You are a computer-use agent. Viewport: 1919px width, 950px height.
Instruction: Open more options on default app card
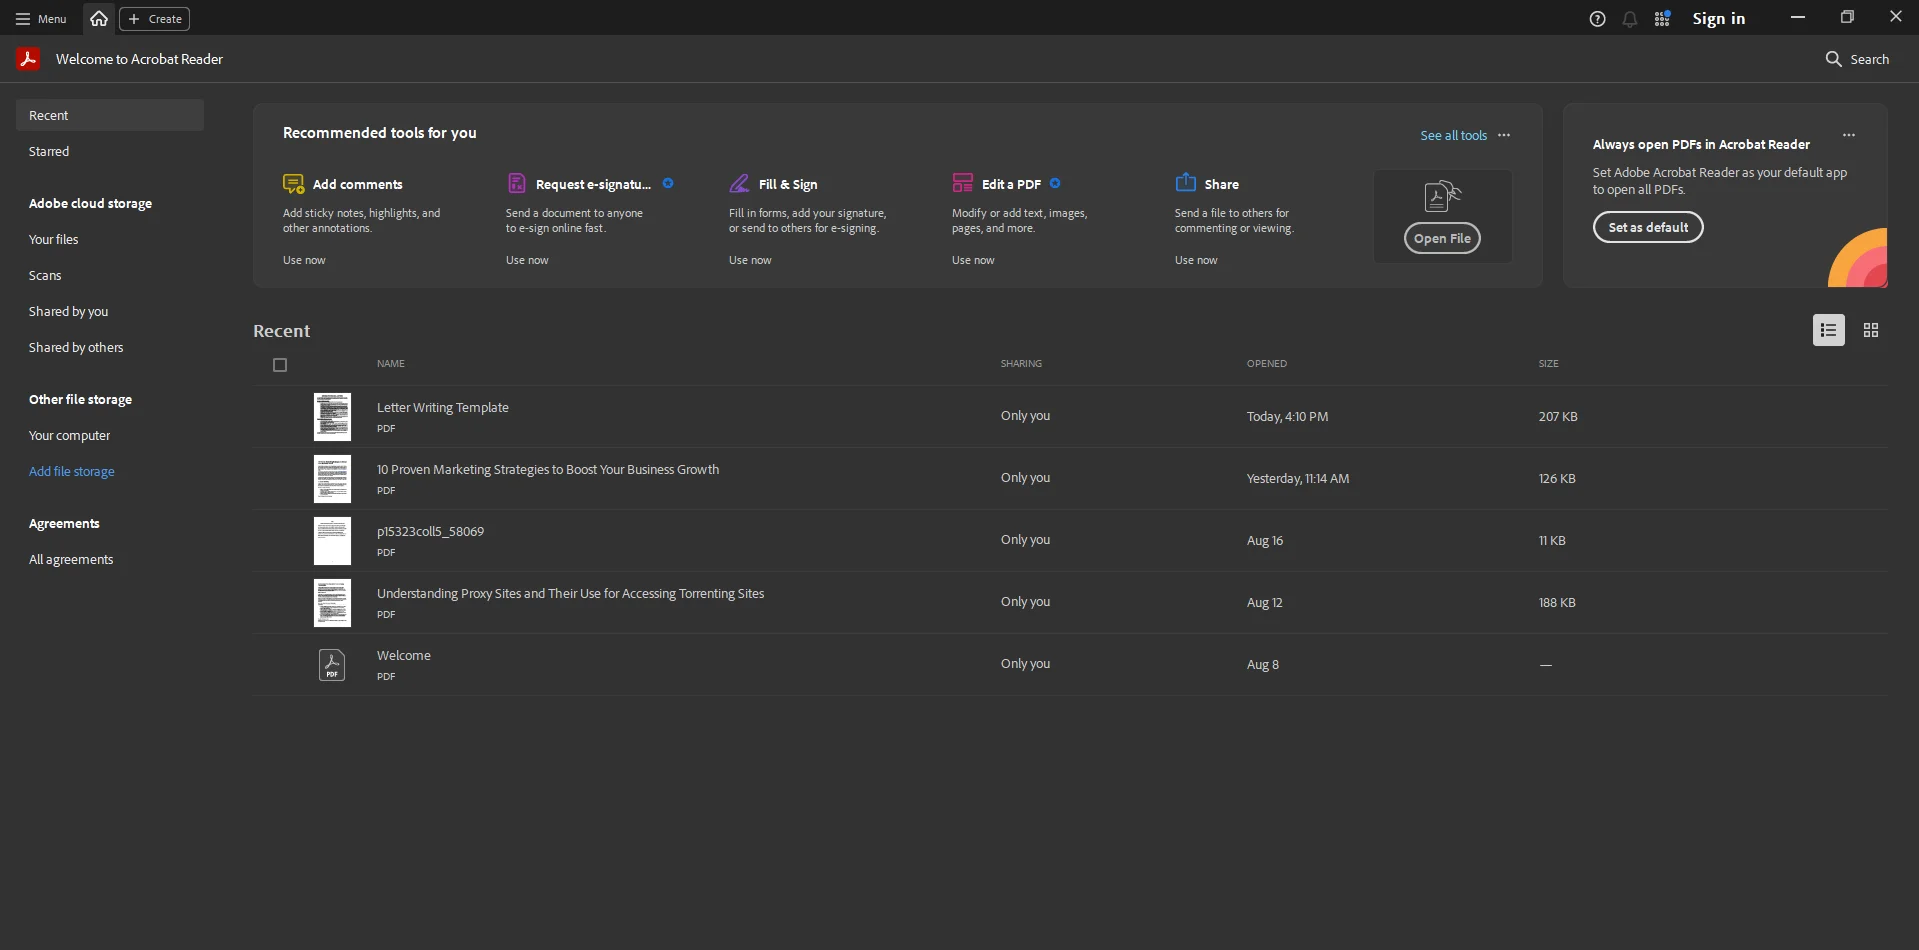[1849, 135]
